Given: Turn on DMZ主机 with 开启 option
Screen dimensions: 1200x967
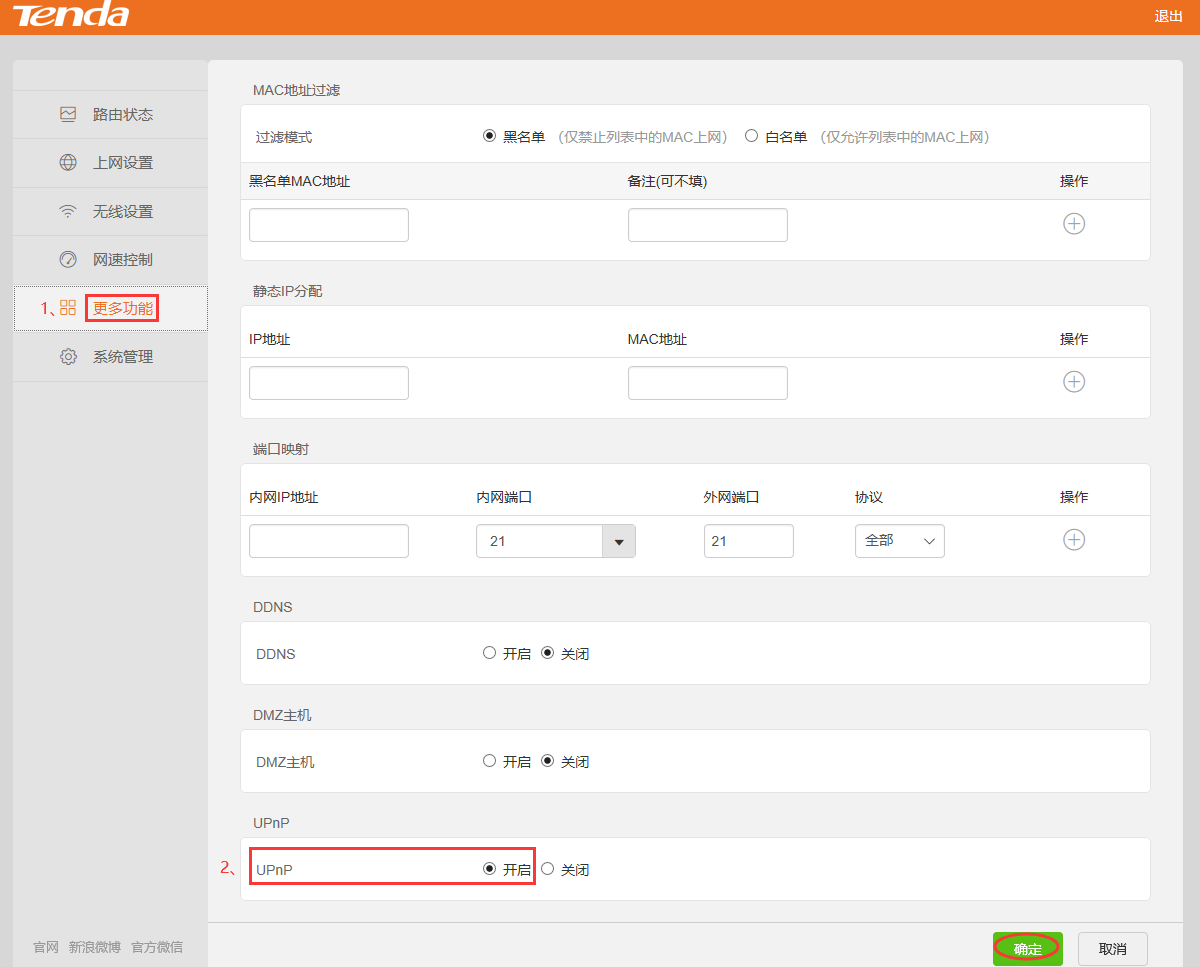Looking at the screenshot, I should coord(490,761).
